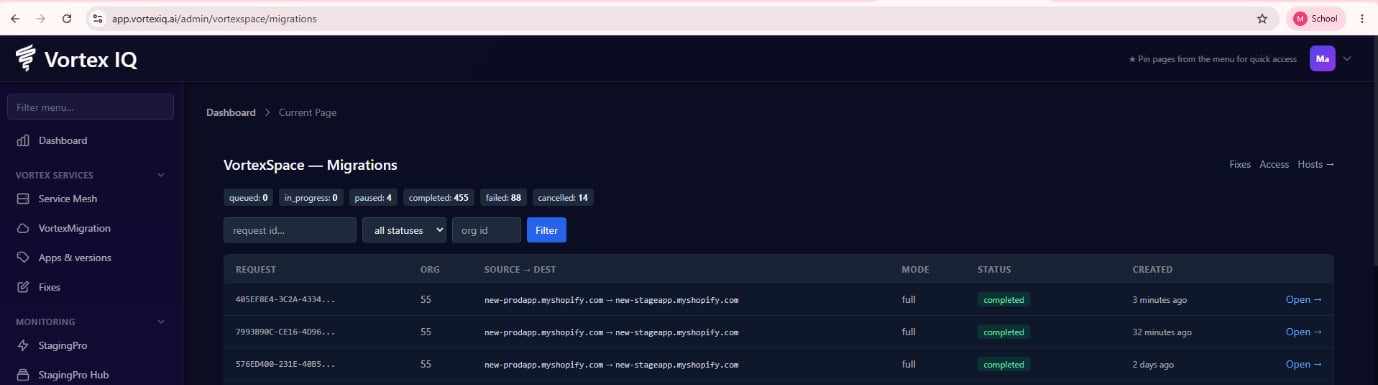The image size is (1378, 385).
Task: Collapse the Vortex Services section
Action: [x=162, y=175]
